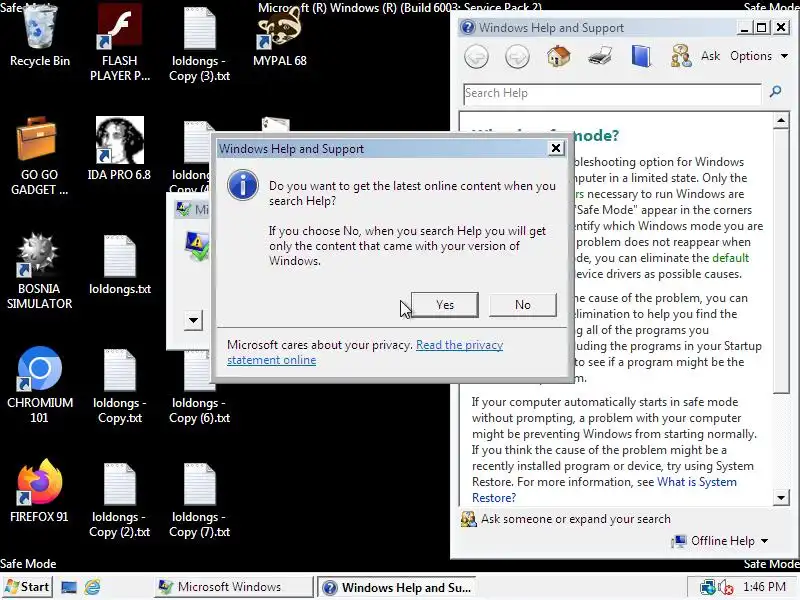Click the dropdown arrow in Microsoft Windows dialog
The height and width of the screenshot is (600, 800).
pos(193,320)
